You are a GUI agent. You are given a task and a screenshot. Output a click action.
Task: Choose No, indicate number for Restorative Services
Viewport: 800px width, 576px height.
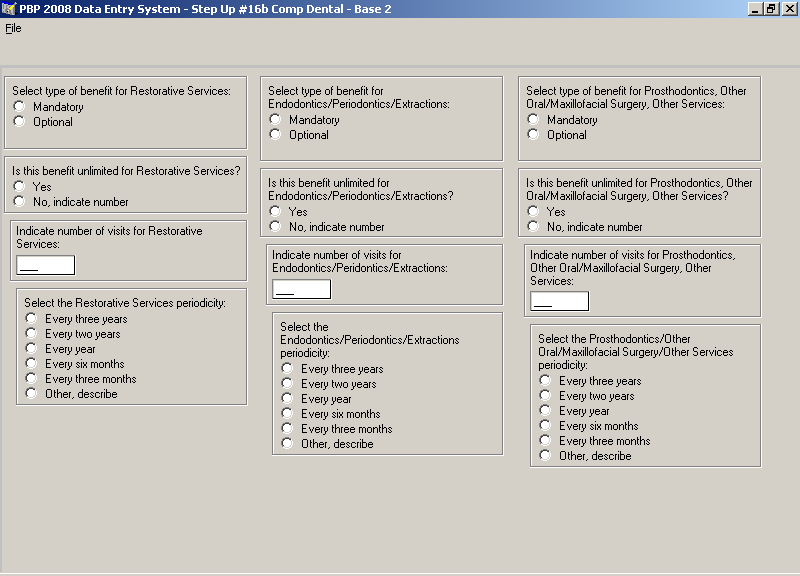pos(19,202)
